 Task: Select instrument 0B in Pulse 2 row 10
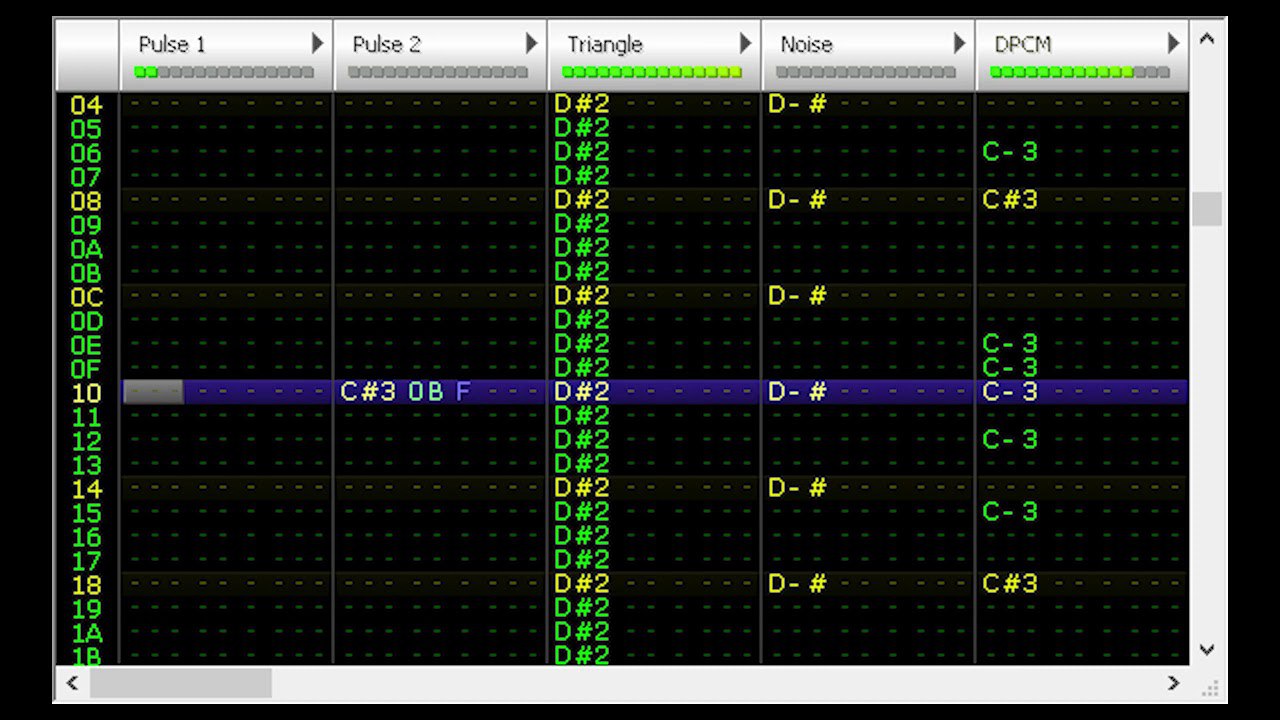pos(425,391)
